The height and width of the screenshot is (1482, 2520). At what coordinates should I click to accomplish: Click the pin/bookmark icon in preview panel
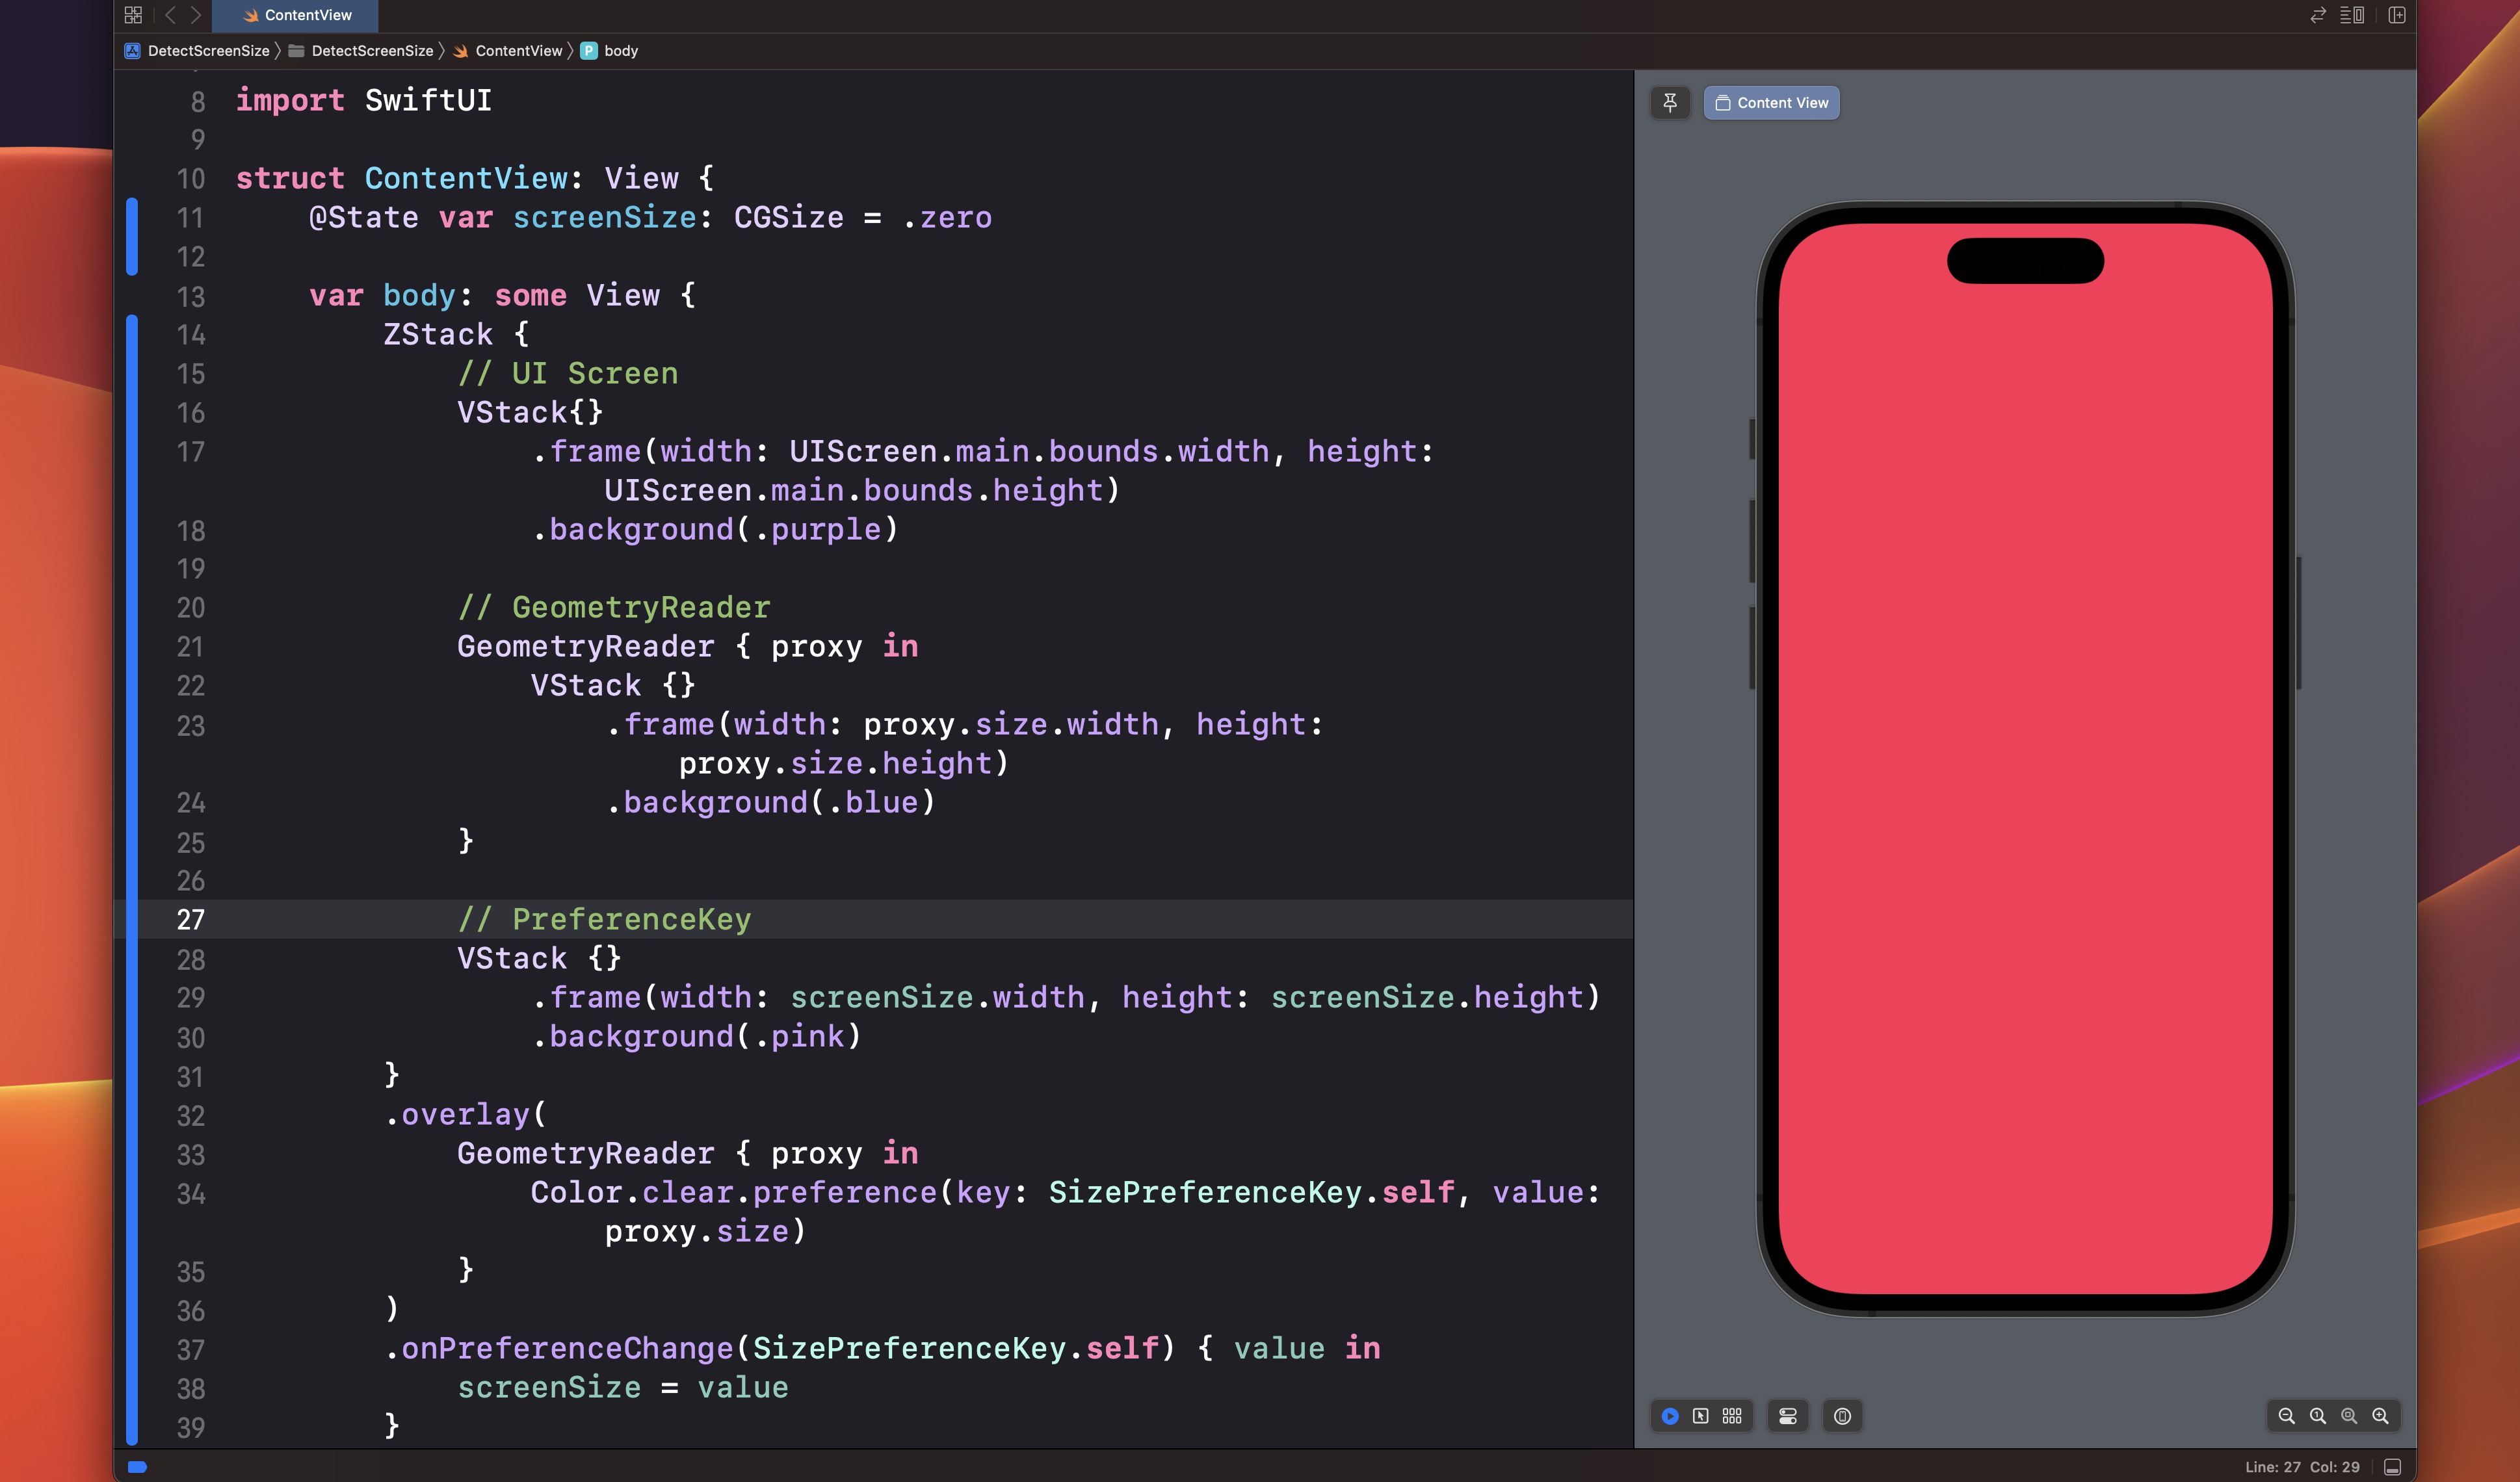click(x=1671, y=102)
